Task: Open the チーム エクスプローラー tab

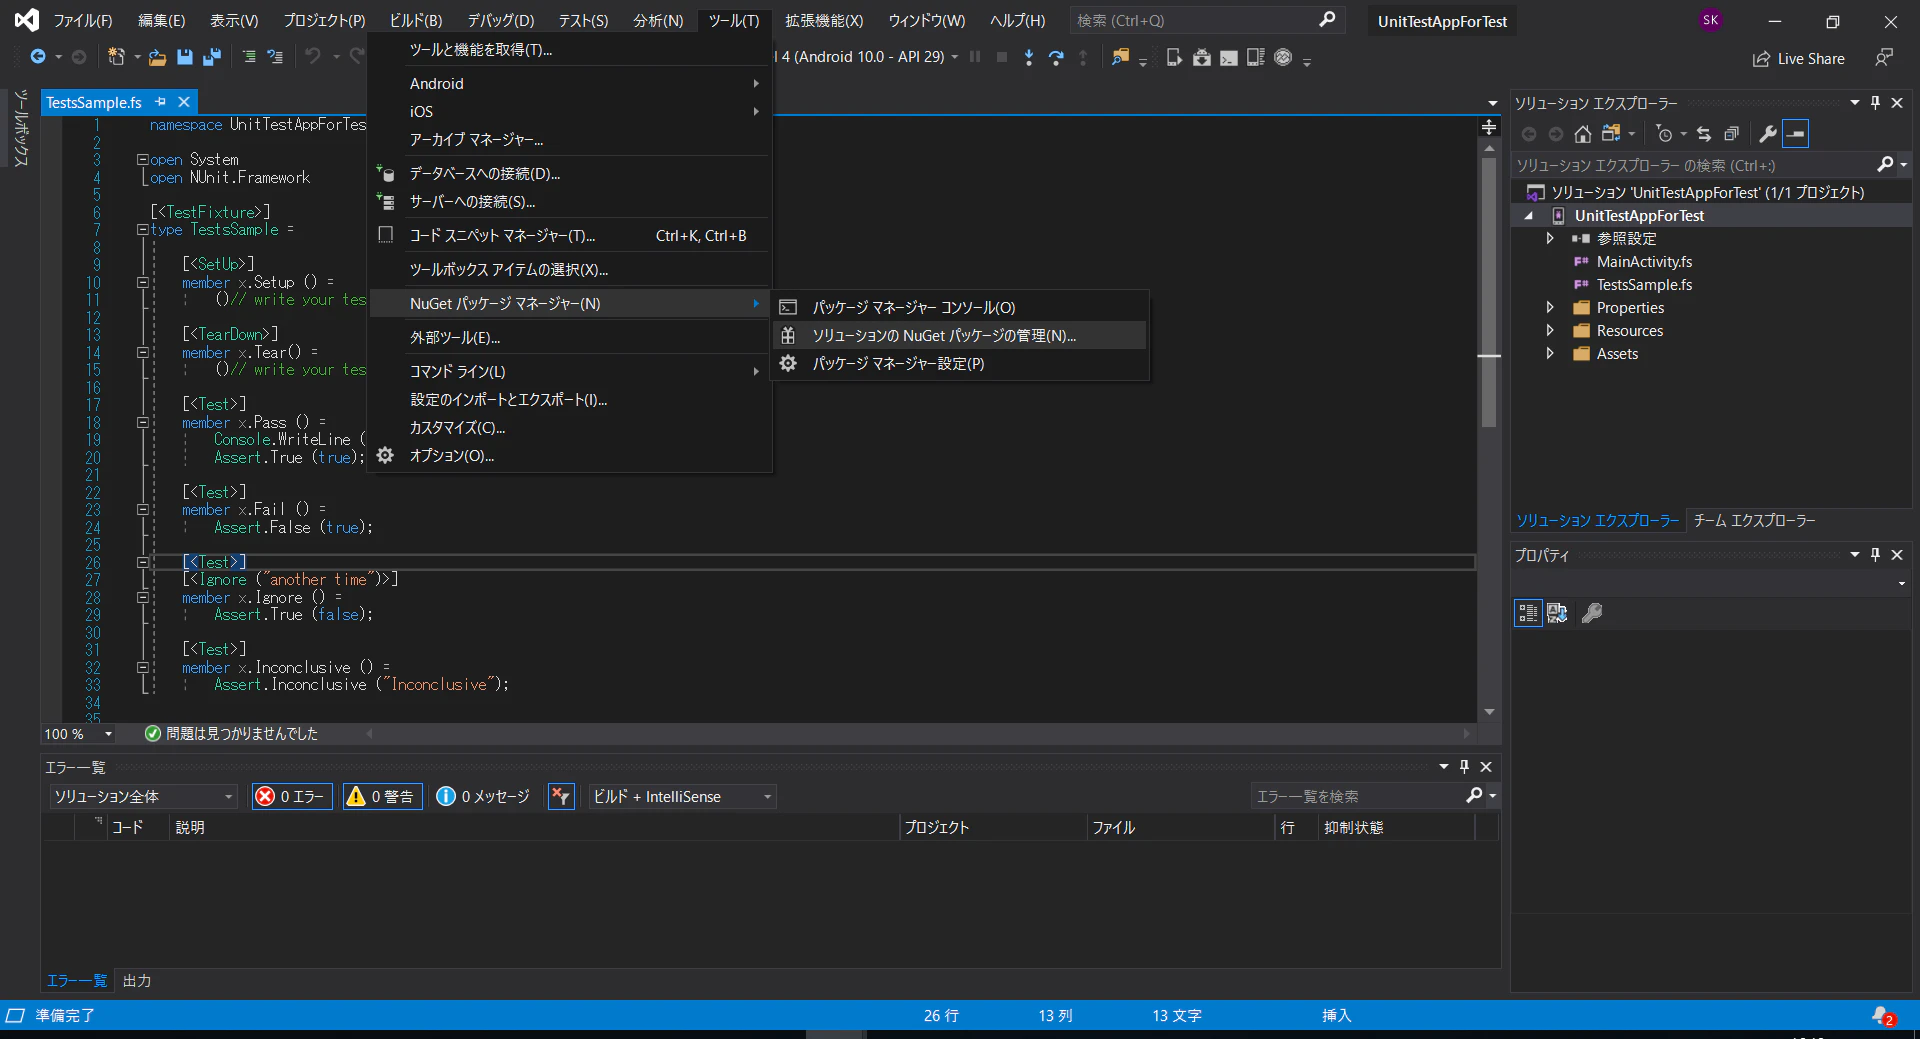Action: 1754,521
